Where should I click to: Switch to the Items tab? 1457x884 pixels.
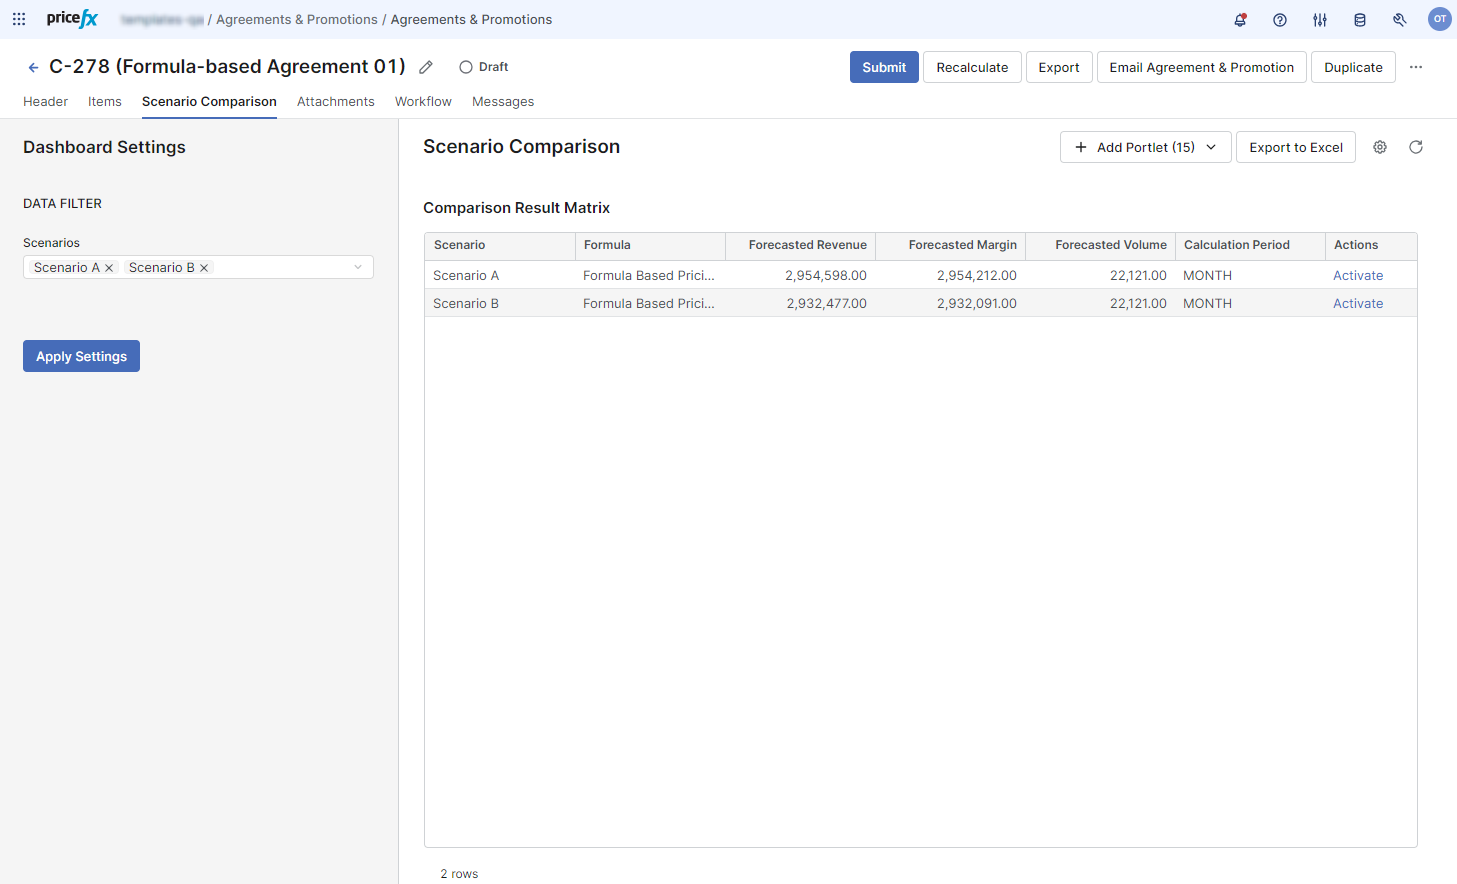tap(105, 102)
